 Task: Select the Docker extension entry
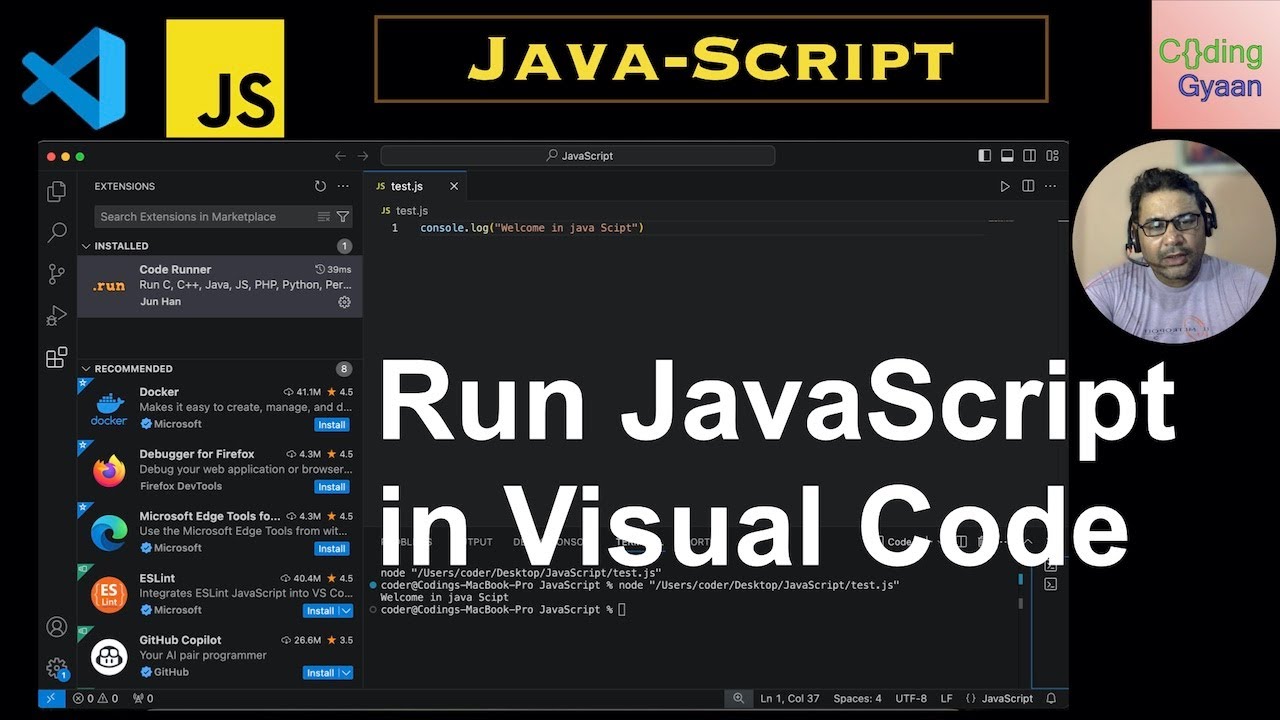point(220,408)
